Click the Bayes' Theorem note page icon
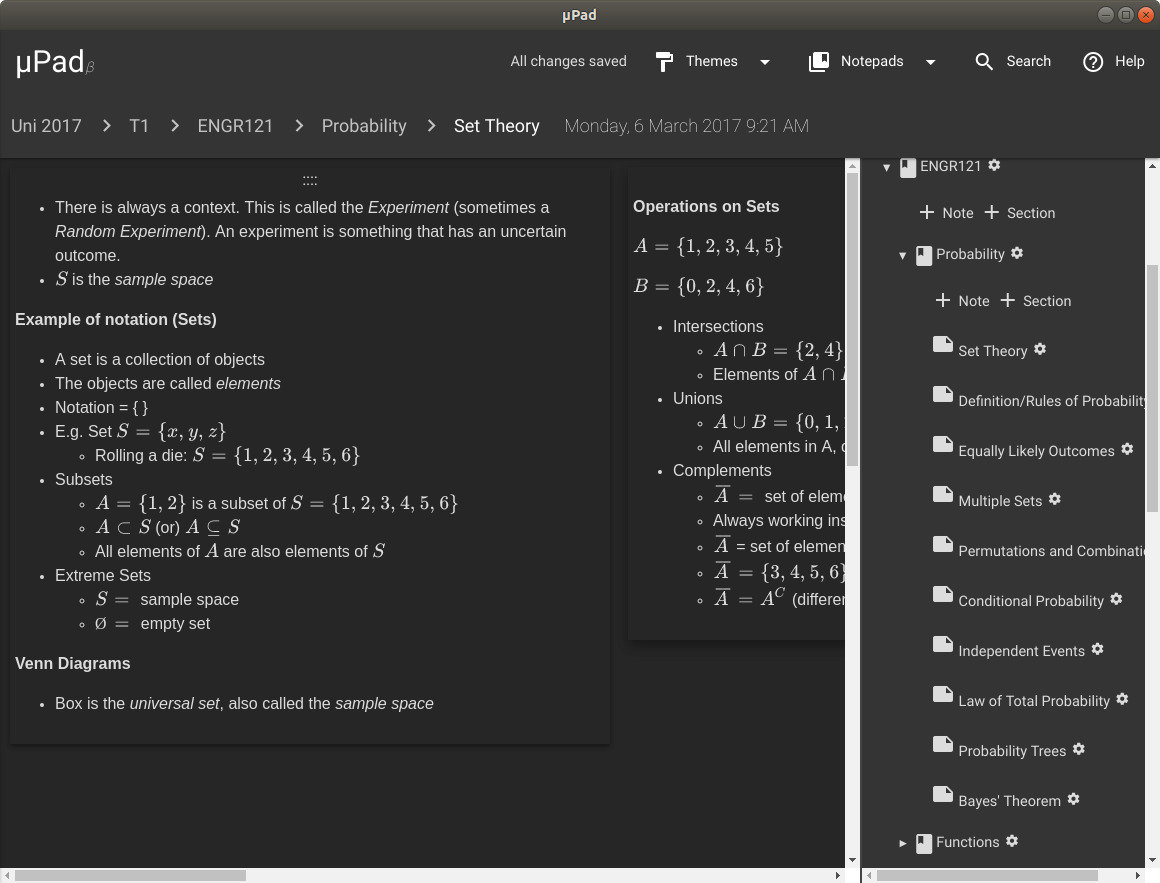Screen dimensions: 1160x883 (942, 794)
